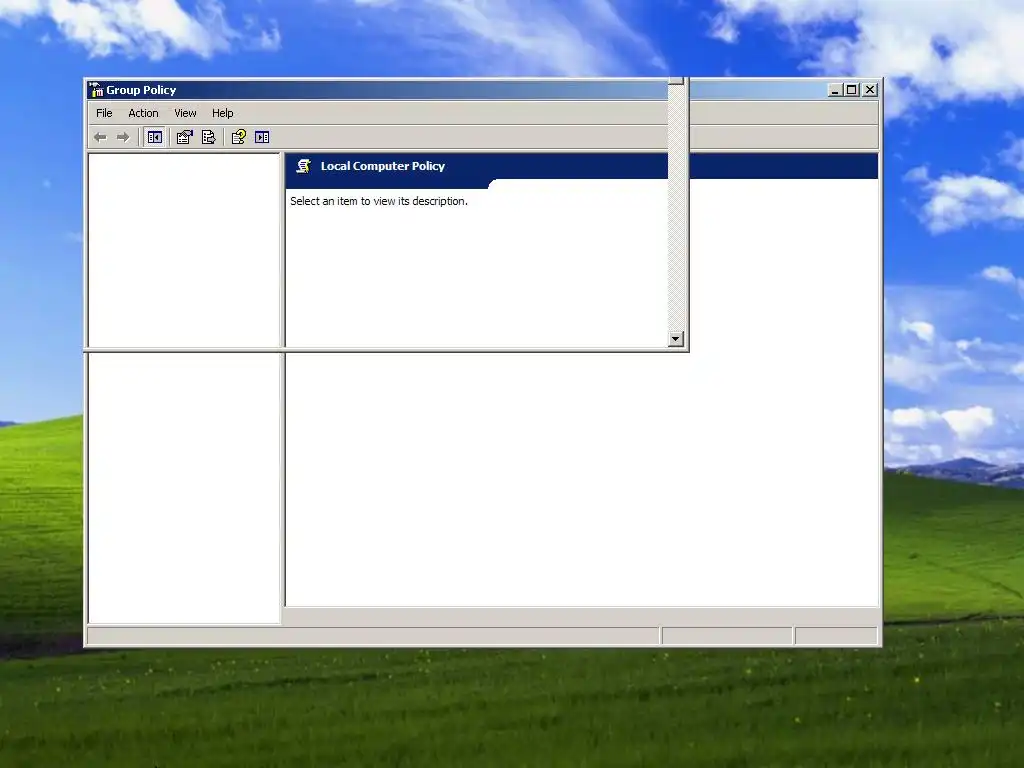Click the Back arrow toolbar icon

(x=100, y=137)
